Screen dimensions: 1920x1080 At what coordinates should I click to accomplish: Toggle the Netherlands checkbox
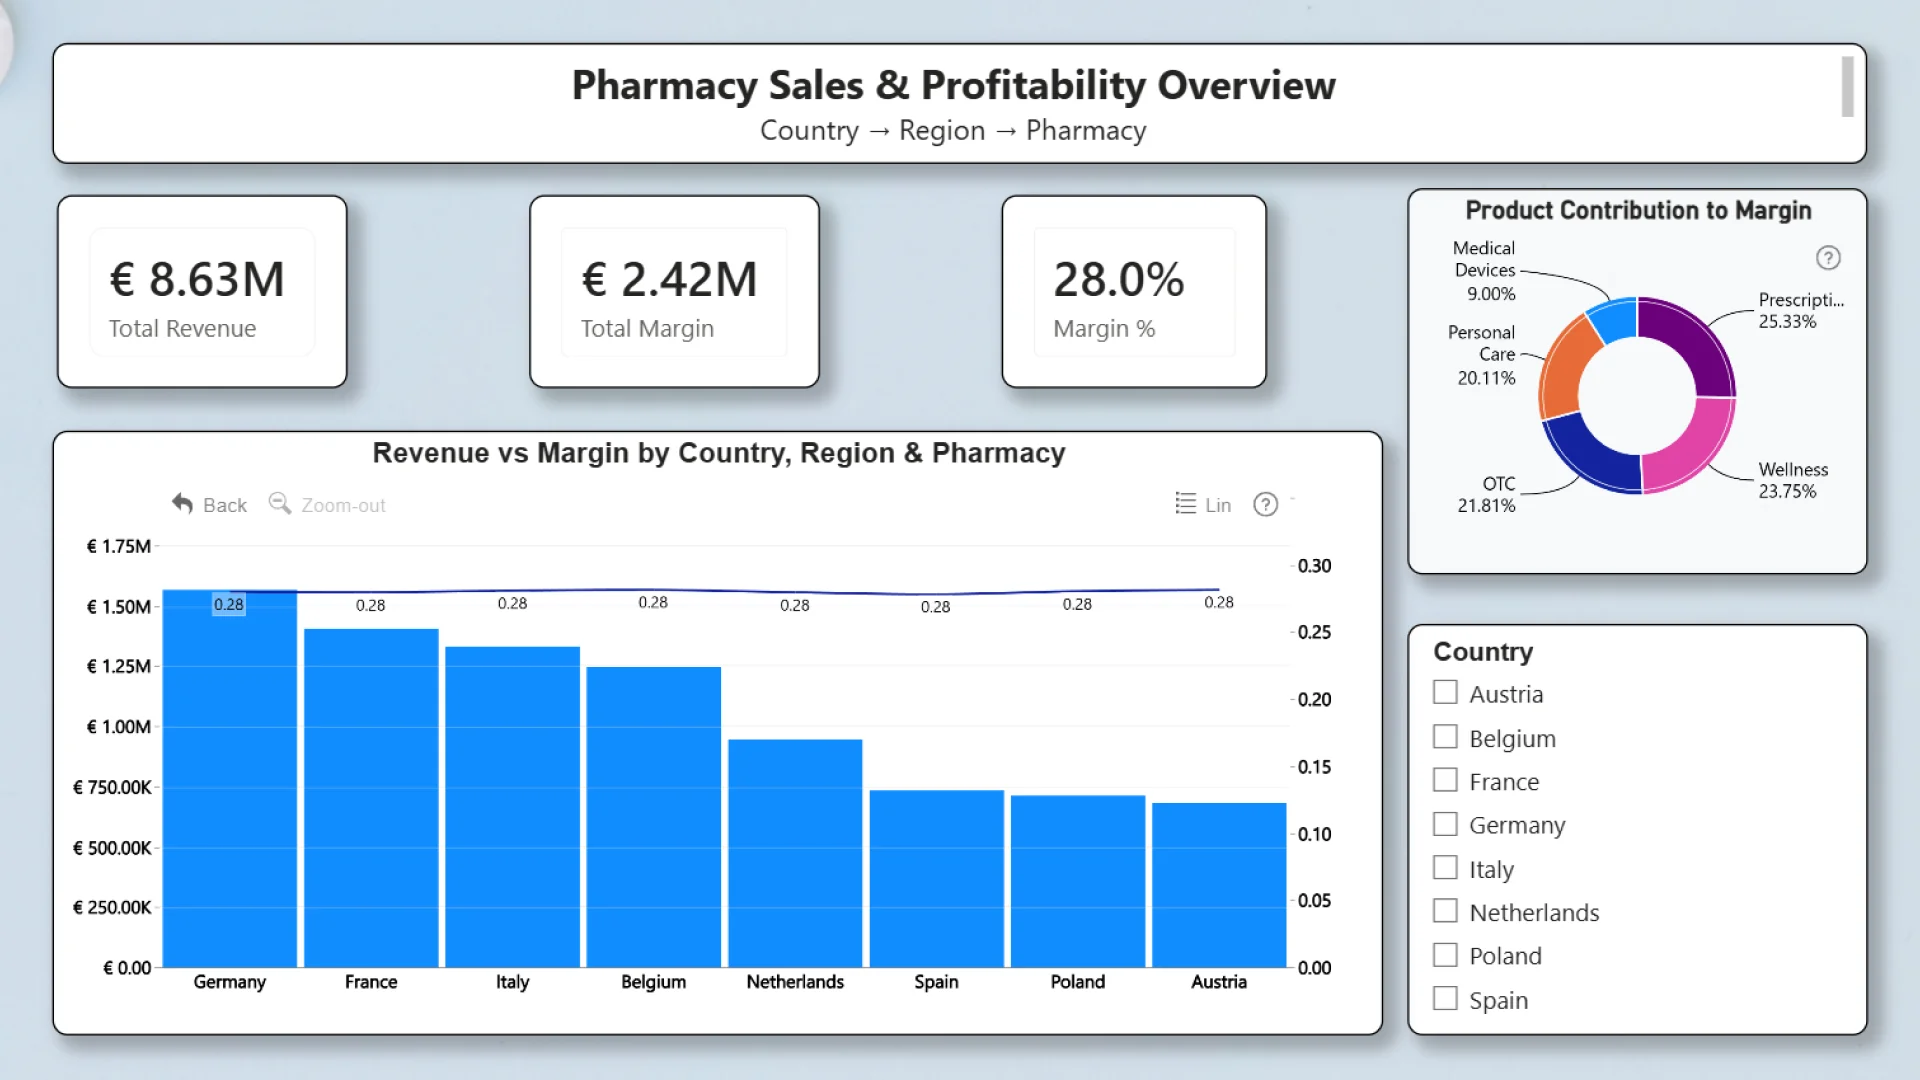pos(1445,911)
